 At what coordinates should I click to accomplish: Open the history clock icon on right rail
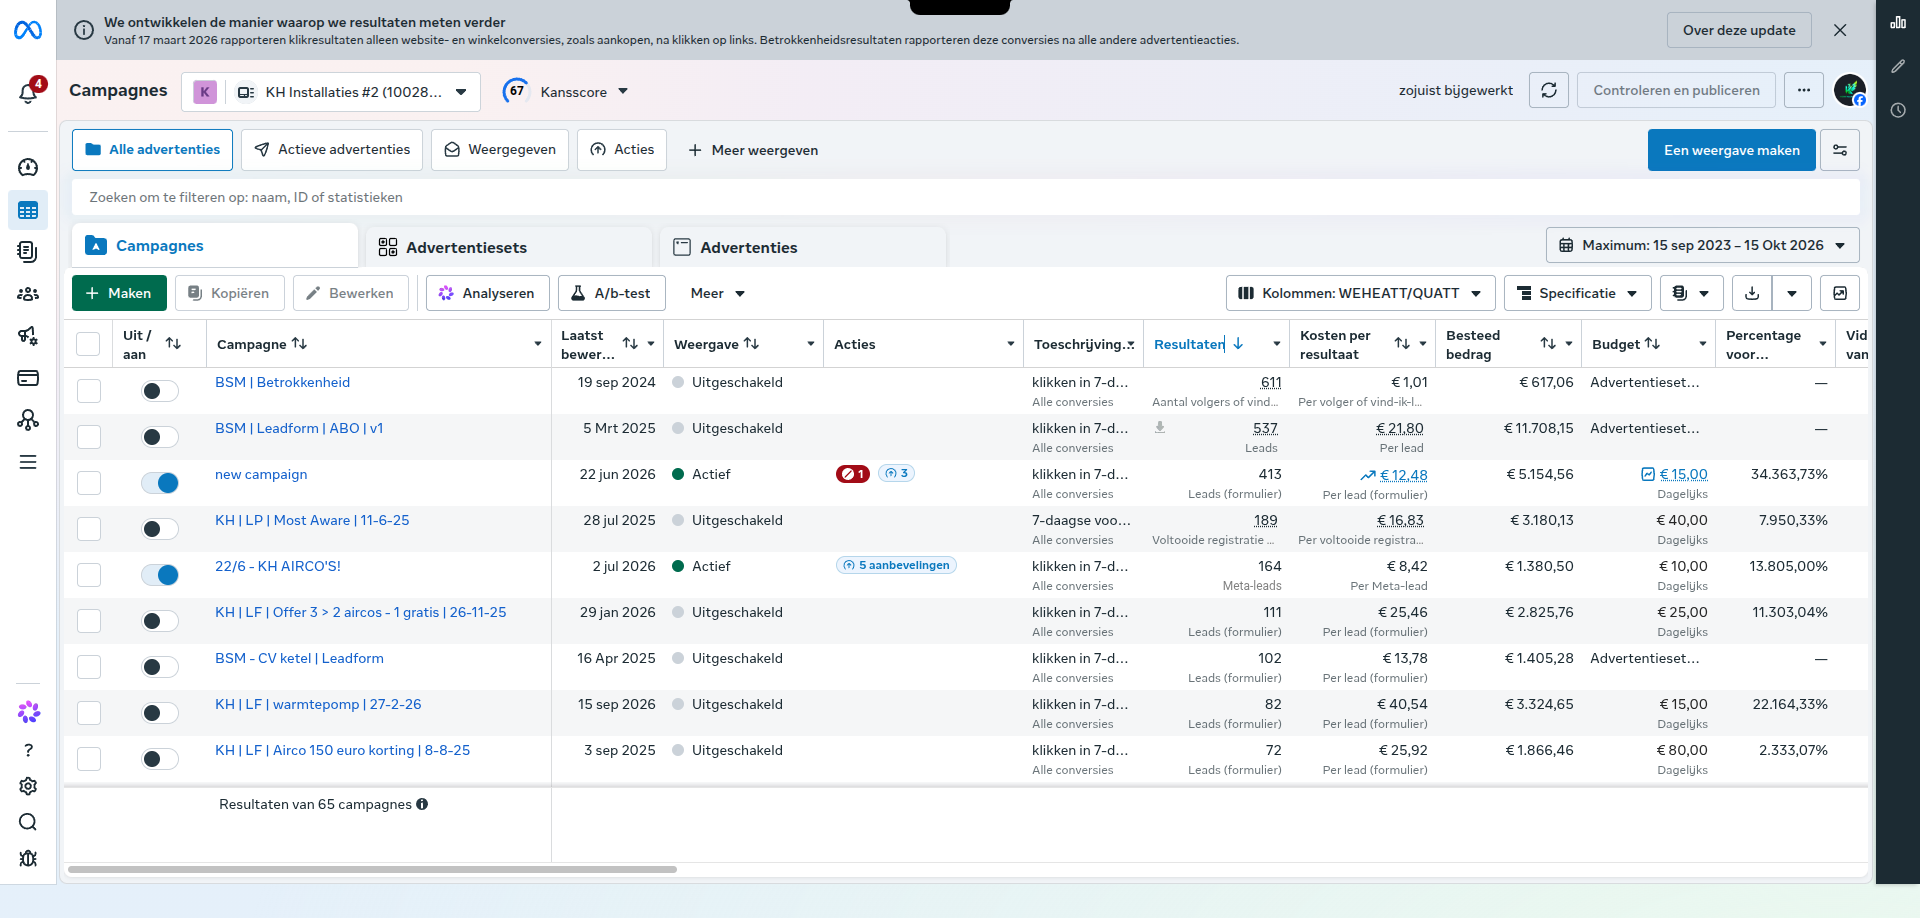click(x=1898, y=110)
